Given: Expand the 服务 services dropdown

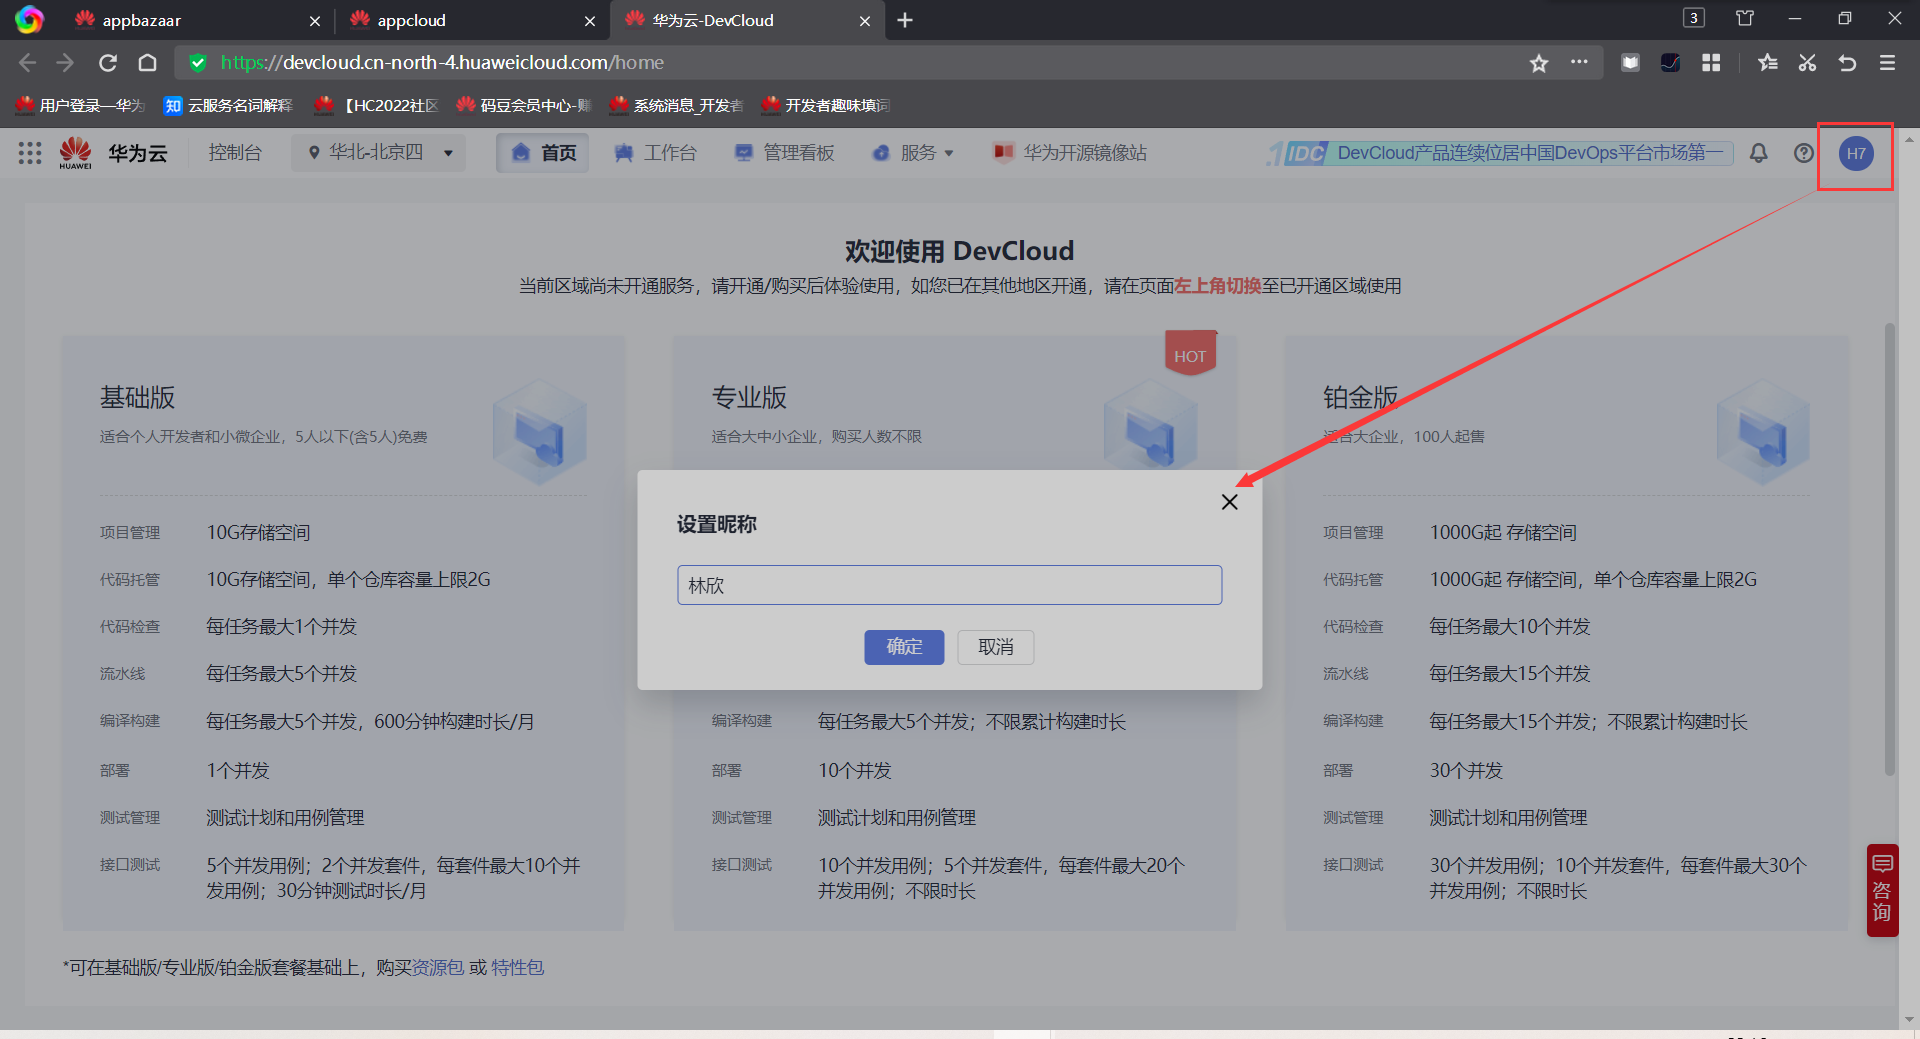Looking at the screenshot, I should (913, 153).
